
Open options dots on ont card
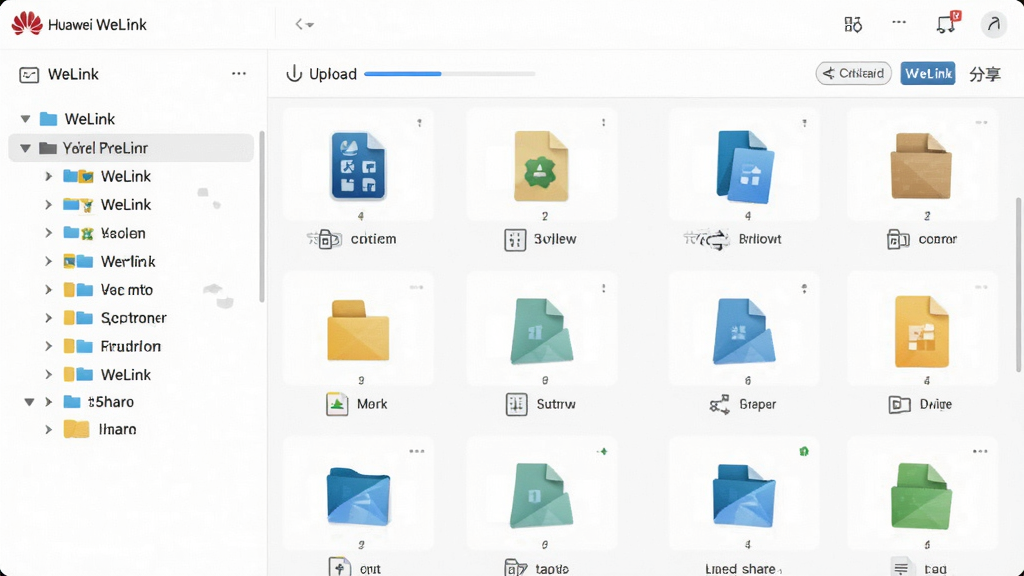coord(417,451)
